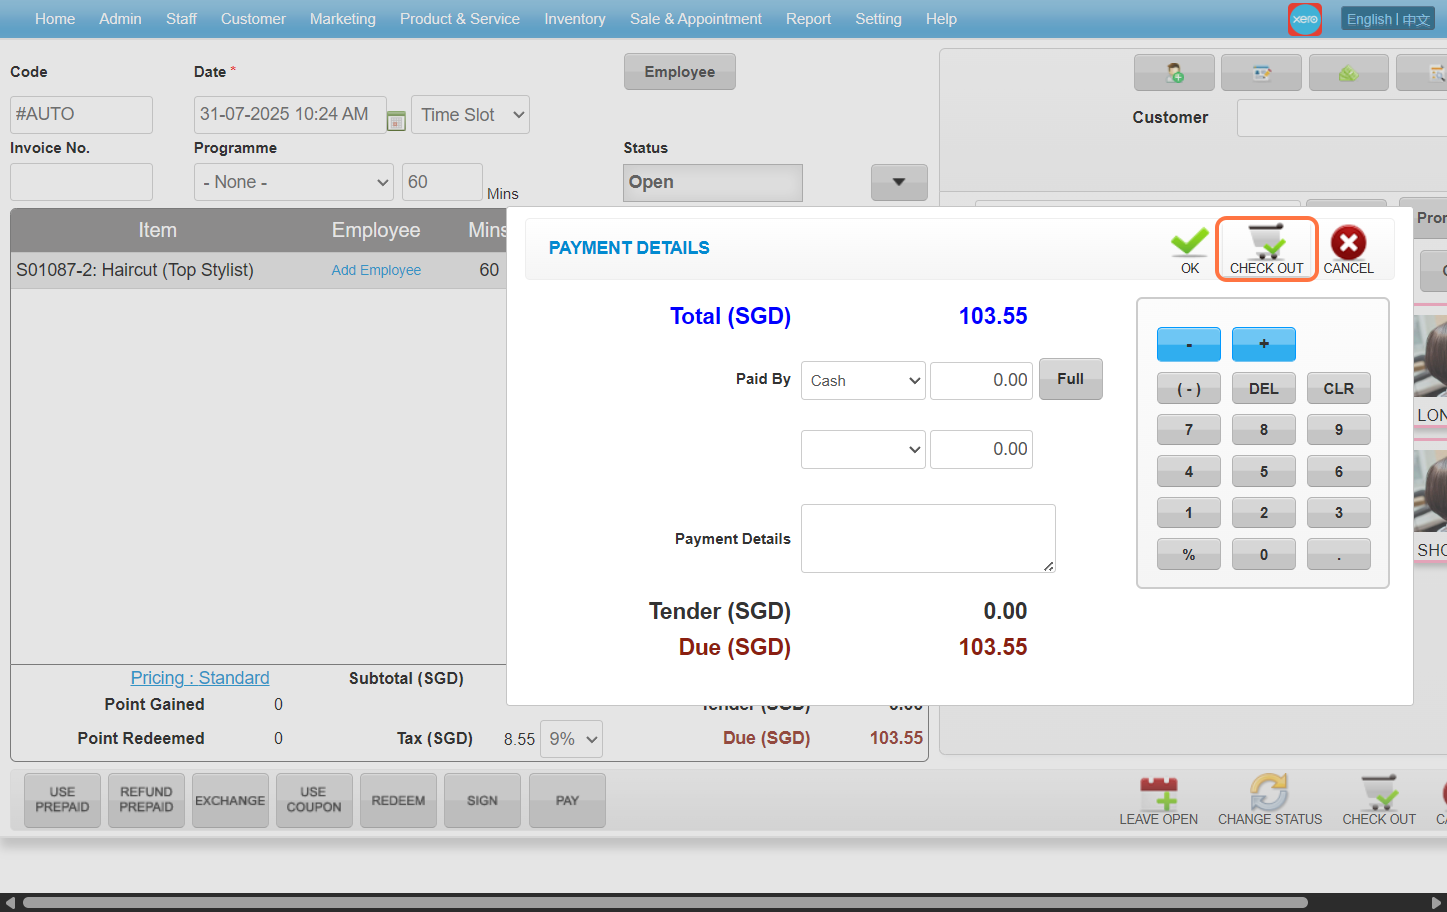
Task: Click the red CANCEL cross icon
Action: 1348,243
